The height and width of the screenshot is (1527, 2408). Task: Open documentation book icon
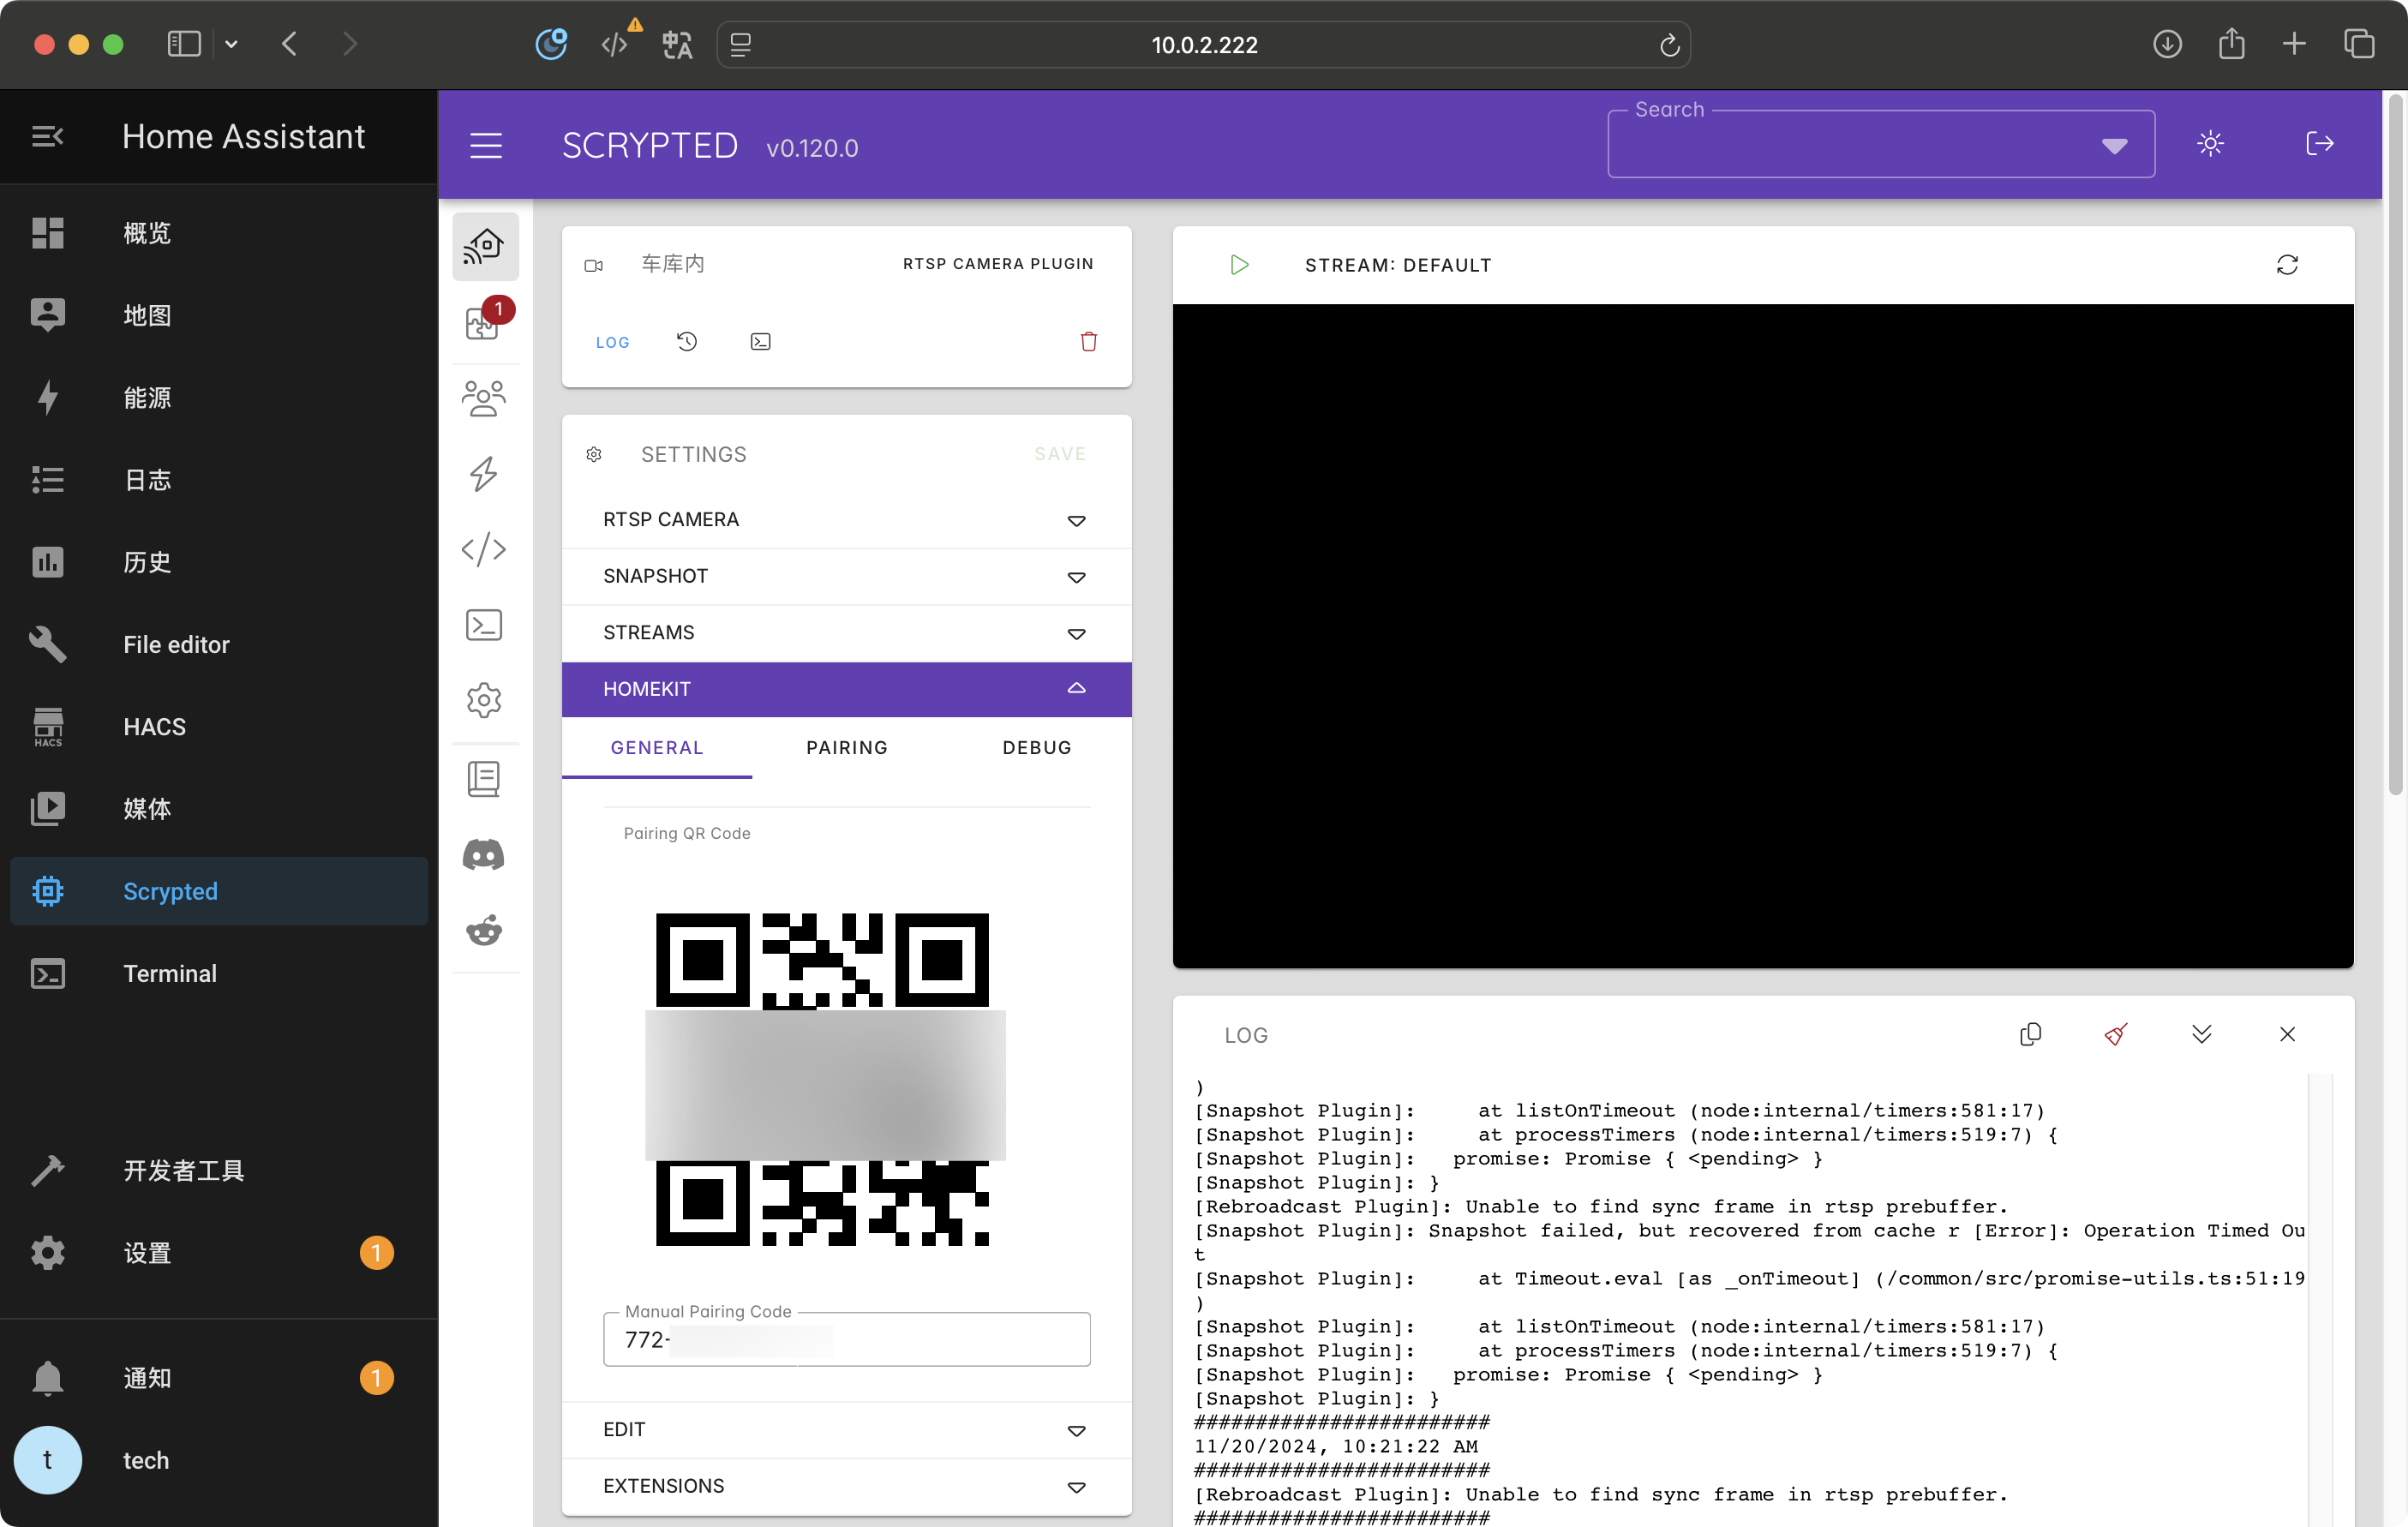pos(485,779)
